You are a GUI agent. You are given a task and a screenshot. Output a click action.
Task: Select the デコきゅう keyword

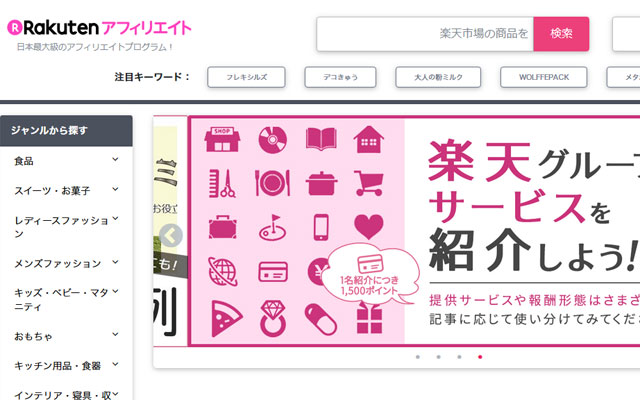click(x=340, y=77)
